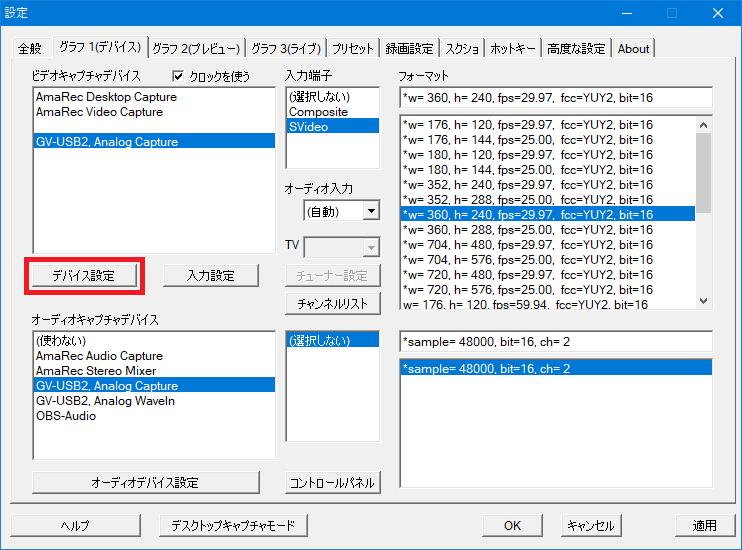
Task: Select SVideo input terminal
Action: click(333, 126)
